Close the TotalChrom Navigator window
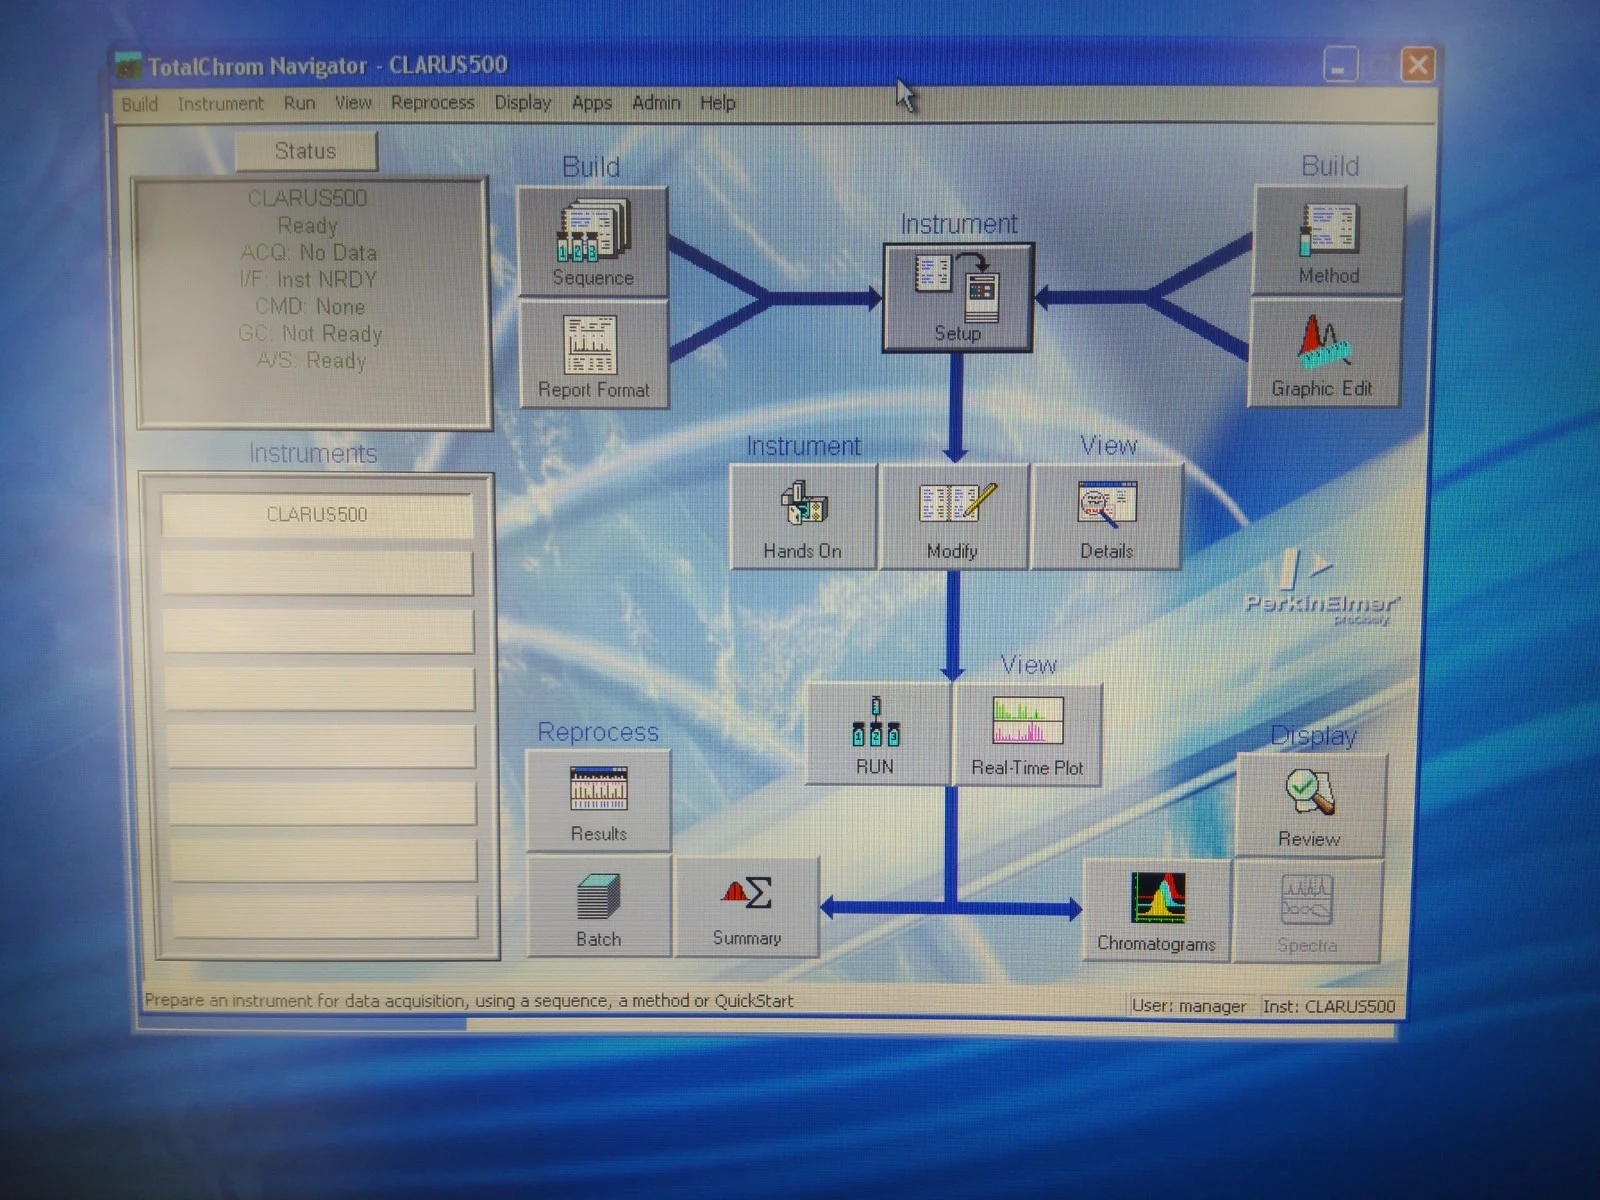 1418,65
